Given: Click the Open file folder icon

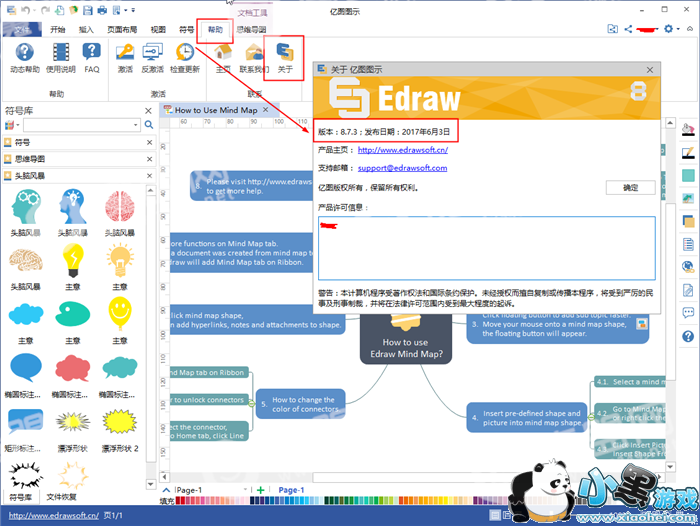Looking at the screenshot, I should (x=74, y=10).
